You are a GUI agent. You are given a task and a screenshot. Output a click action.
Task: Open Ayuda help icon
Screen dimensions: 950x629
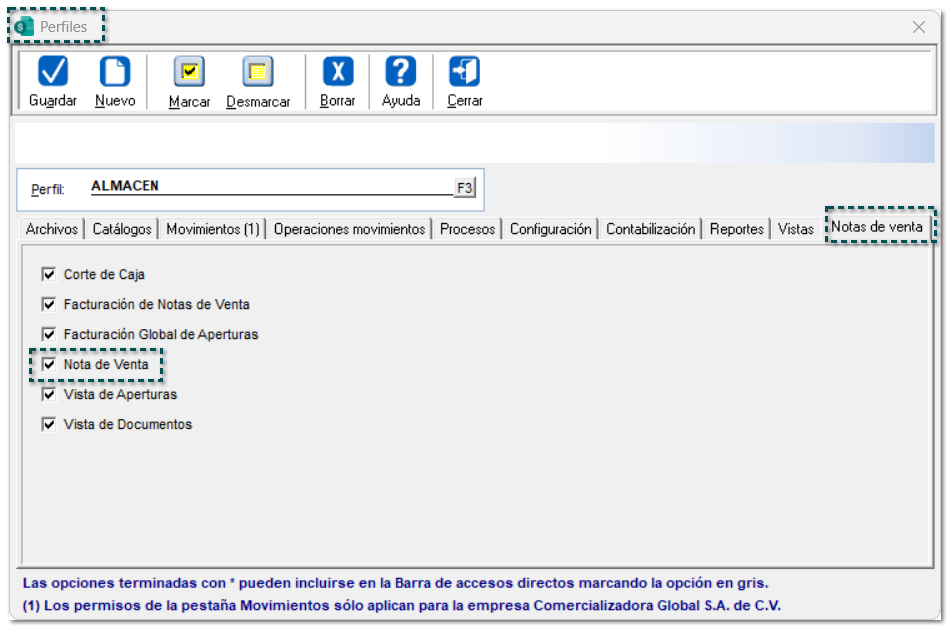[400, 72]
